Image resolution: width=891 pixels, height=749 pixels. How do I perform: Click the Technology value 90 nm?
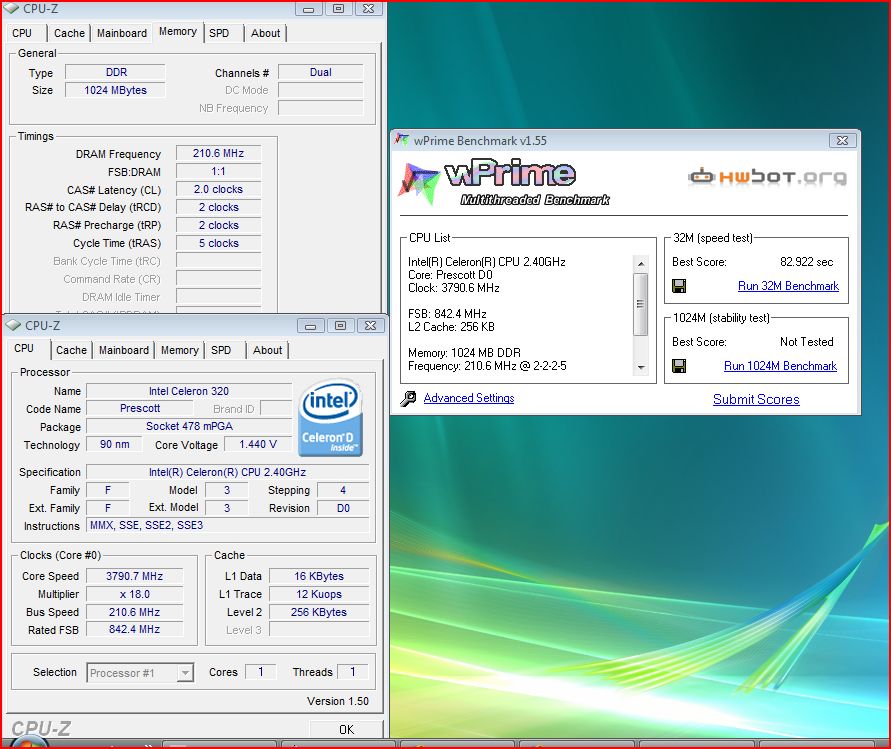click(114, 444)
